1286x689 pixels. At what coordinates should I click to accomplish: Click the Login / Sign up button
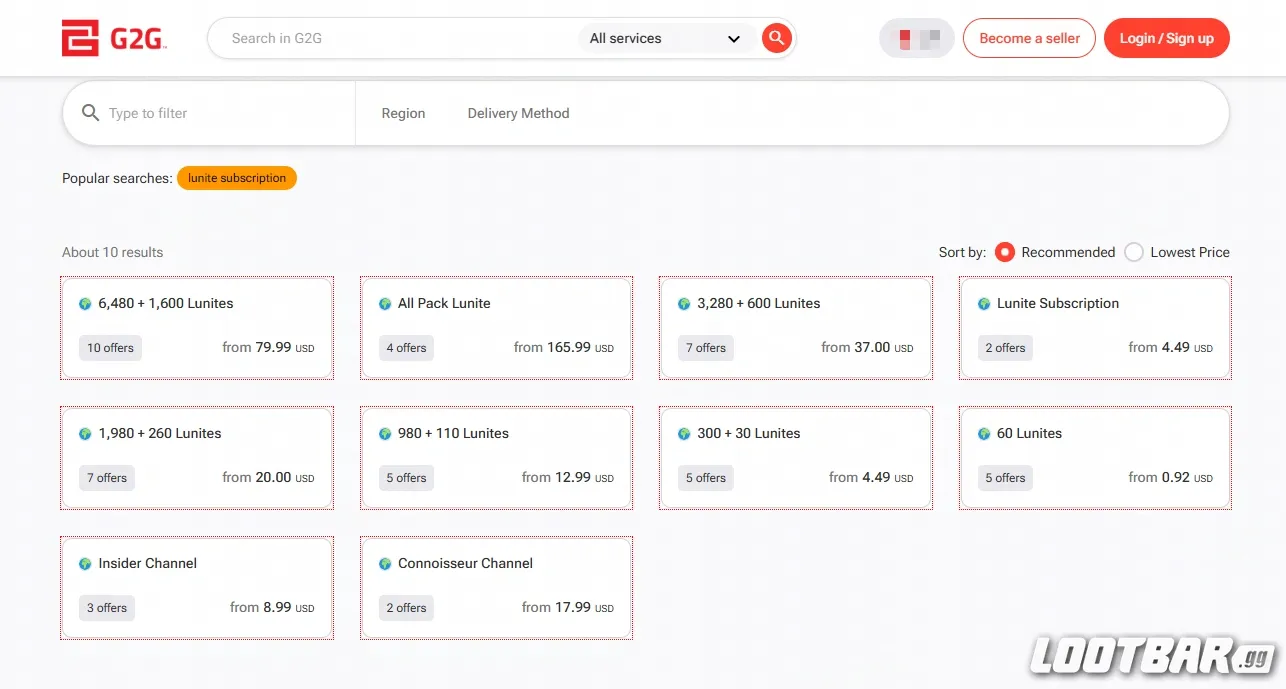coord(1166,39)
